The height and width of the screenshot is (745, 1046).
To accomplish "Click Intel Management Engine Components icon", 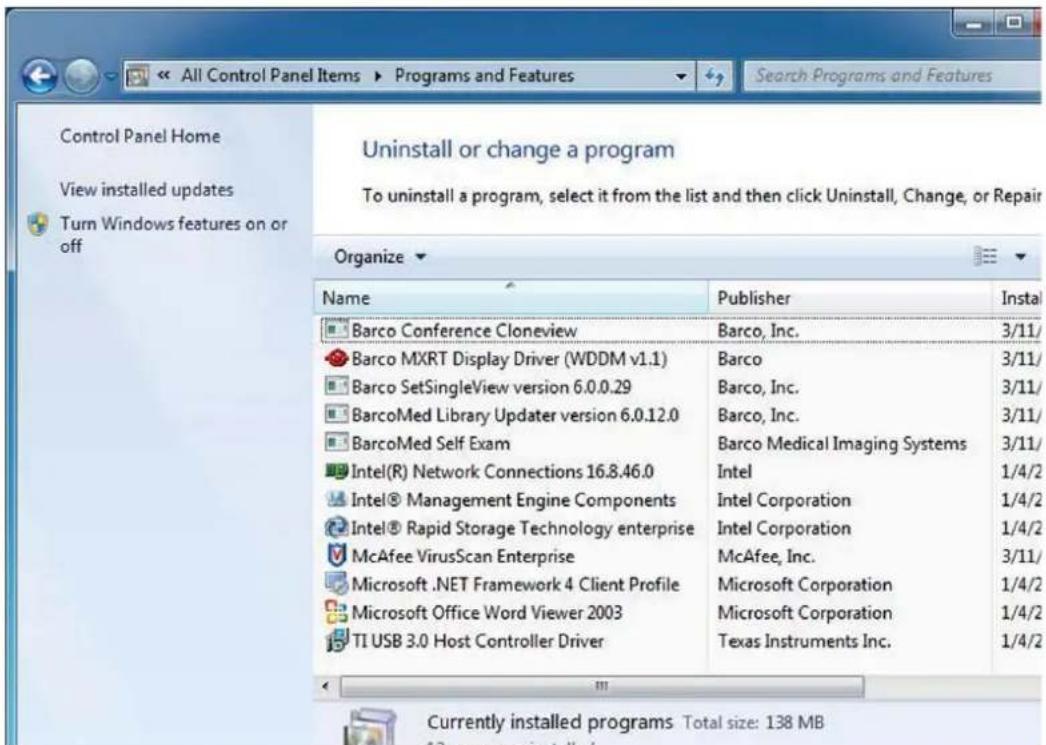I will click(x=336, y=499).
